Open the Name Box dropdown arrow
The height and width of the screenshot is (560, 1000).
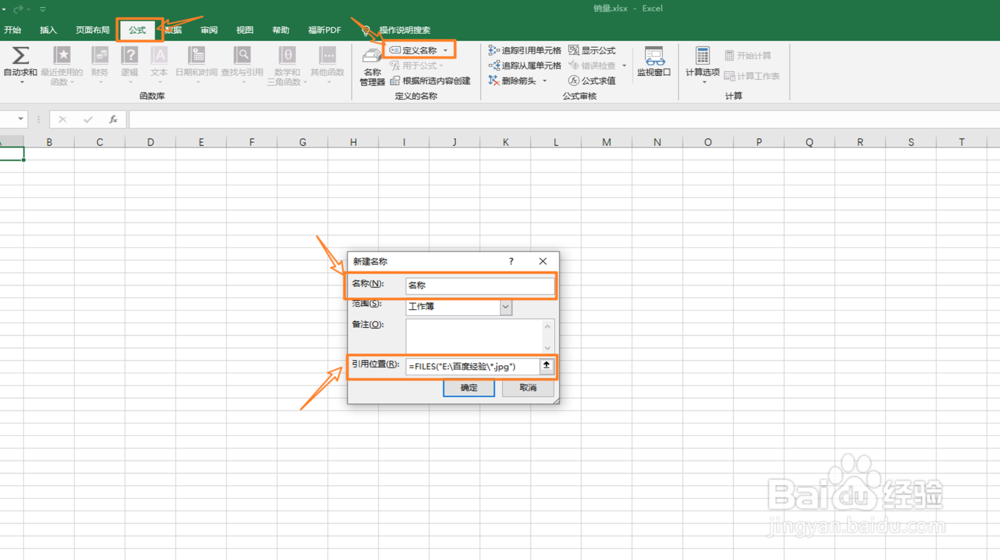pos(20,119)
